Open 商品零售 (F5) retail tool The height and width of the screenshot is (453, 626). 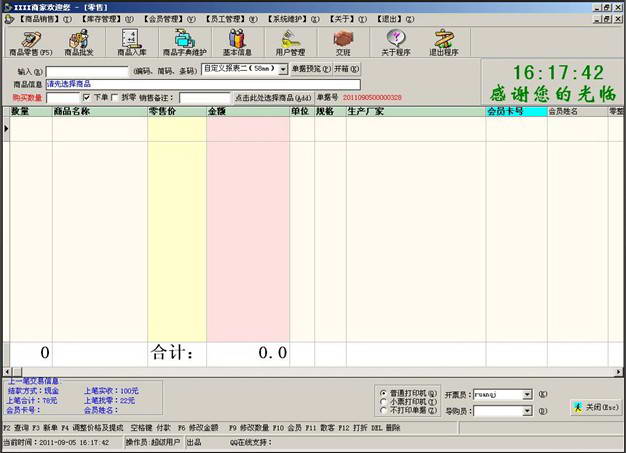click(30, 43)
